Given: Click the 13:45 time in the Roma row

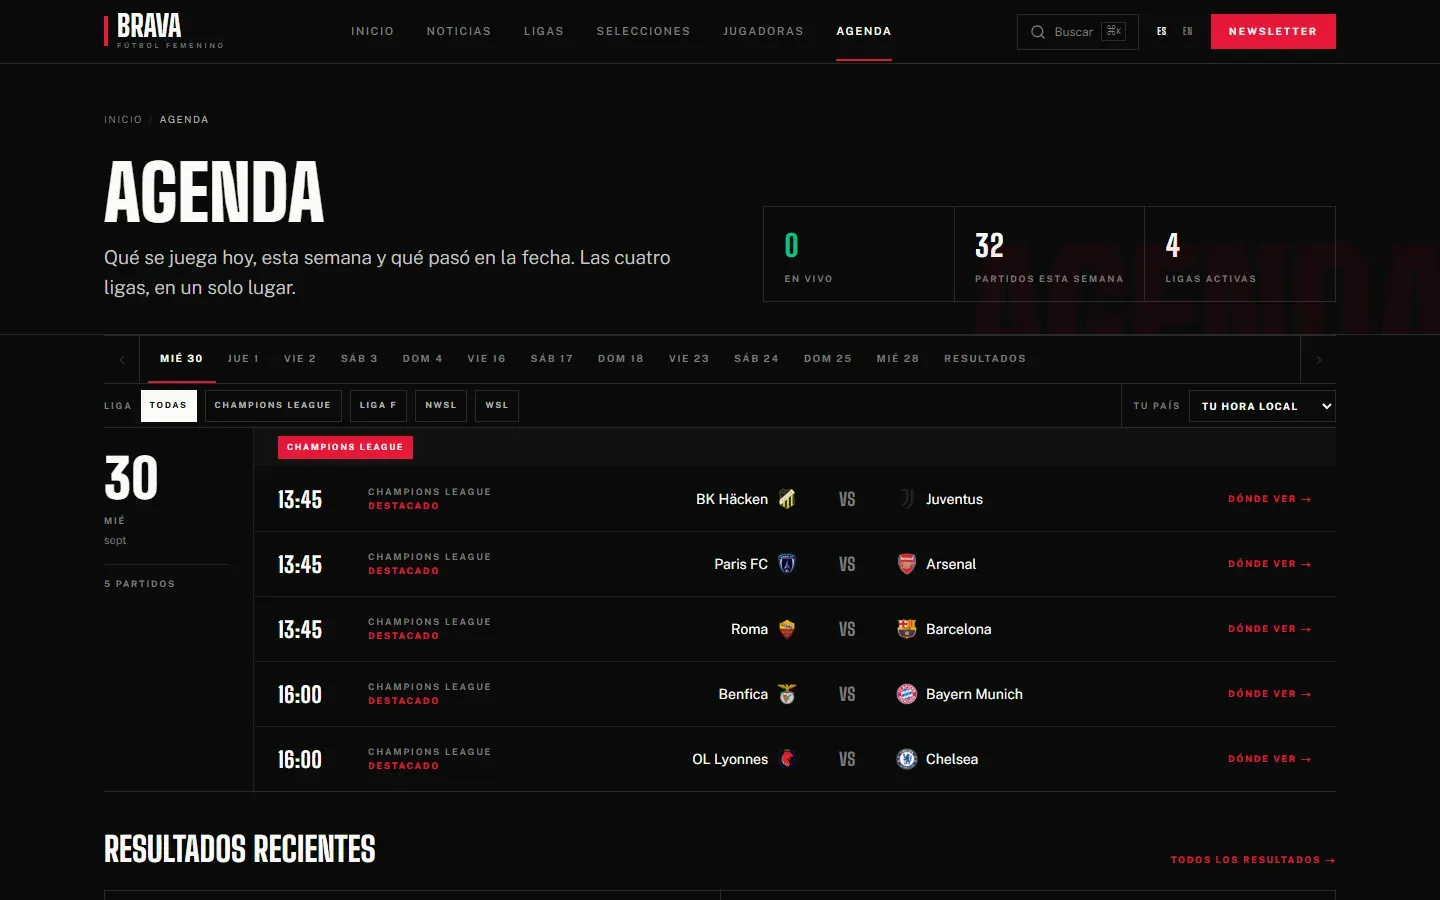Looking at the screenshot, I should (300, 630).
